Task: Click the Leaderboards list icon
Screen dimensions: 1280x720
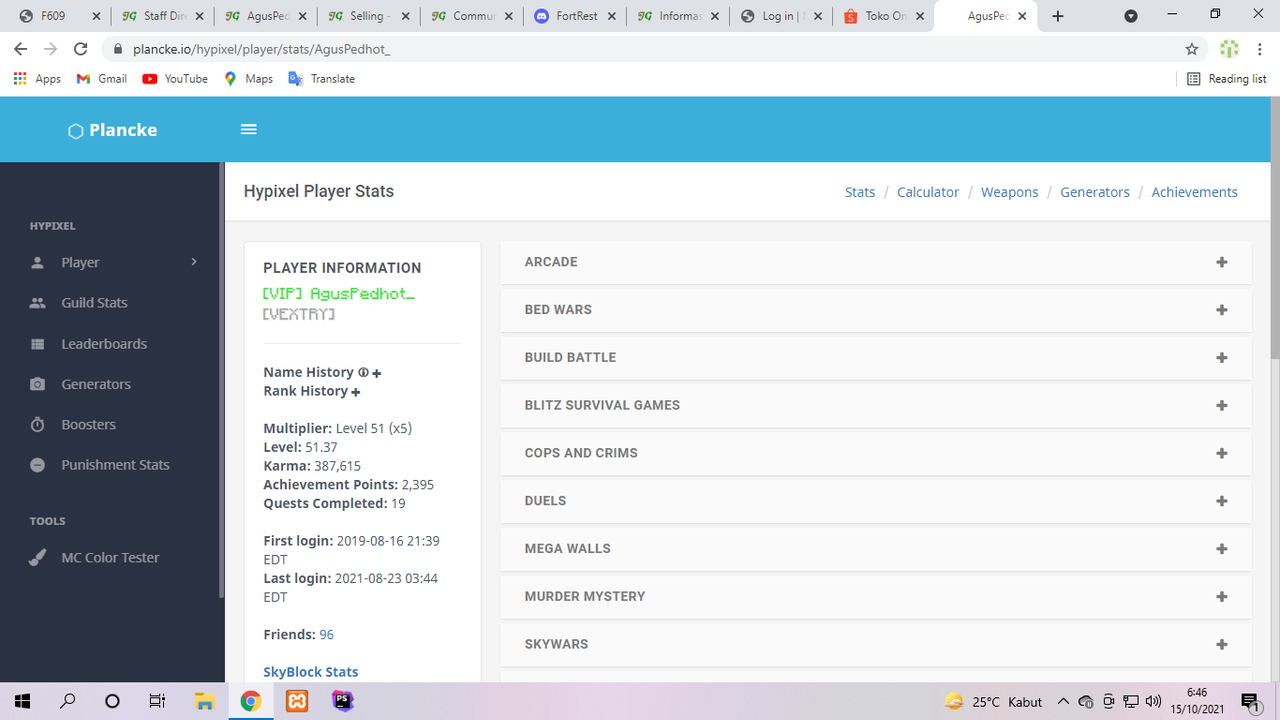Action: pos(38,344)
